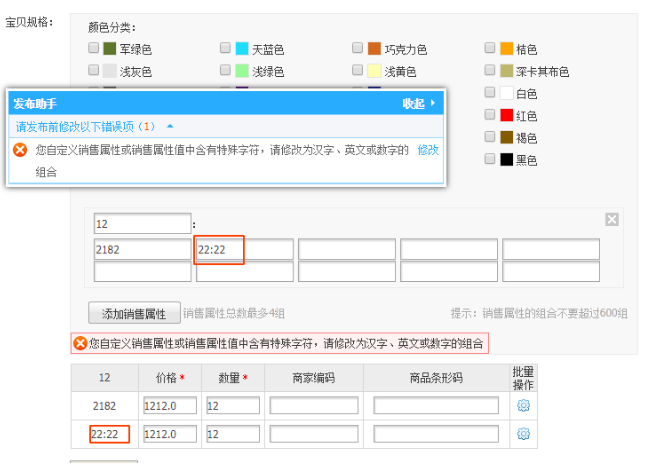Check the 浅黄色 color checkbox
Screen dimensions: 647x471
click(357, 70)
